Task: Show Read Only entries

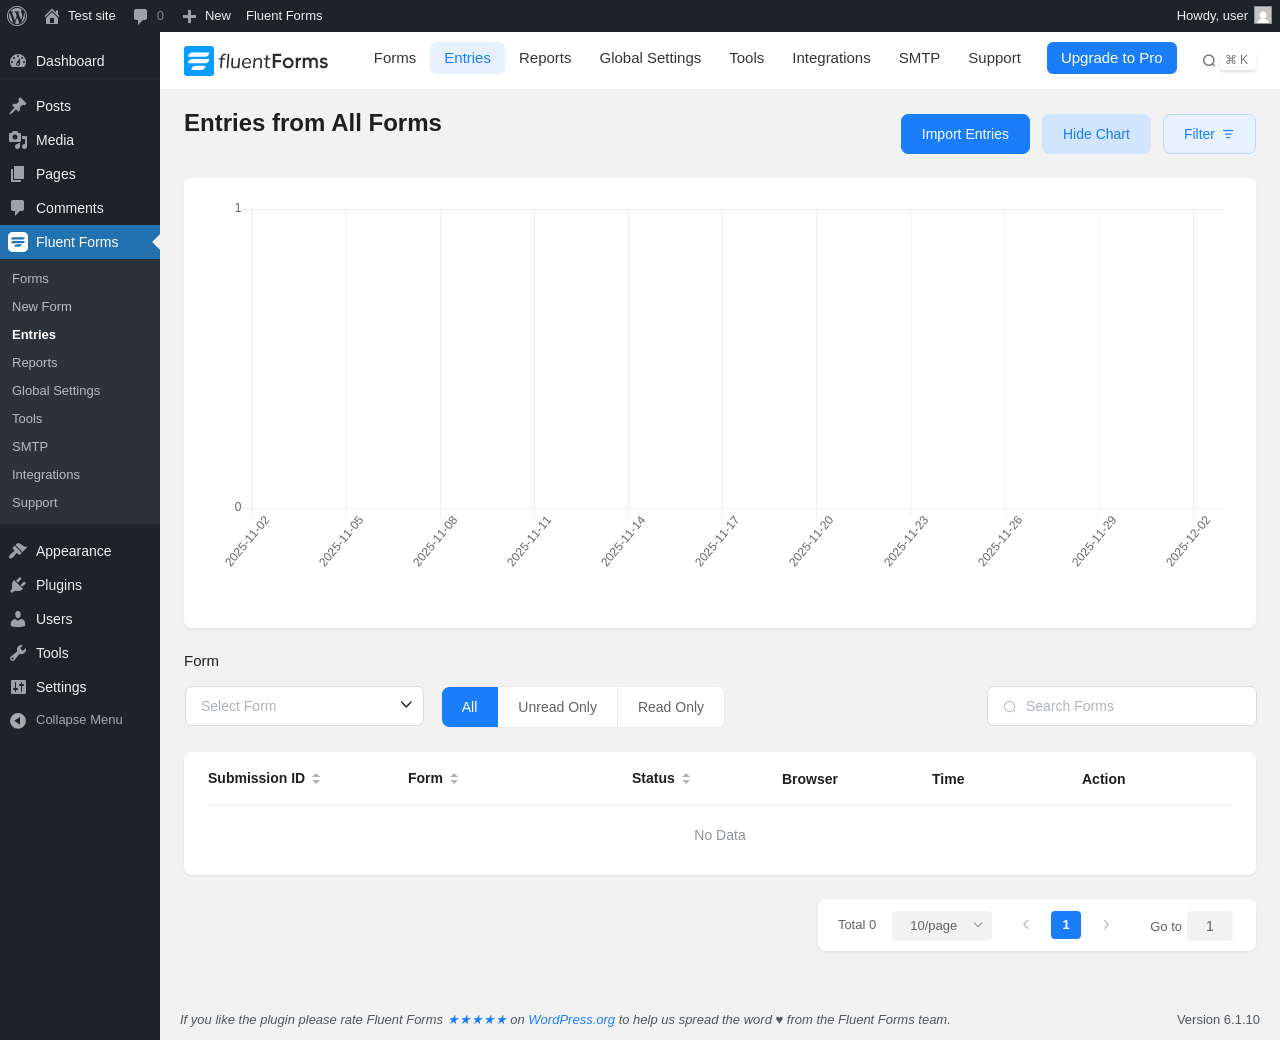Action: (x=671, y=707)
